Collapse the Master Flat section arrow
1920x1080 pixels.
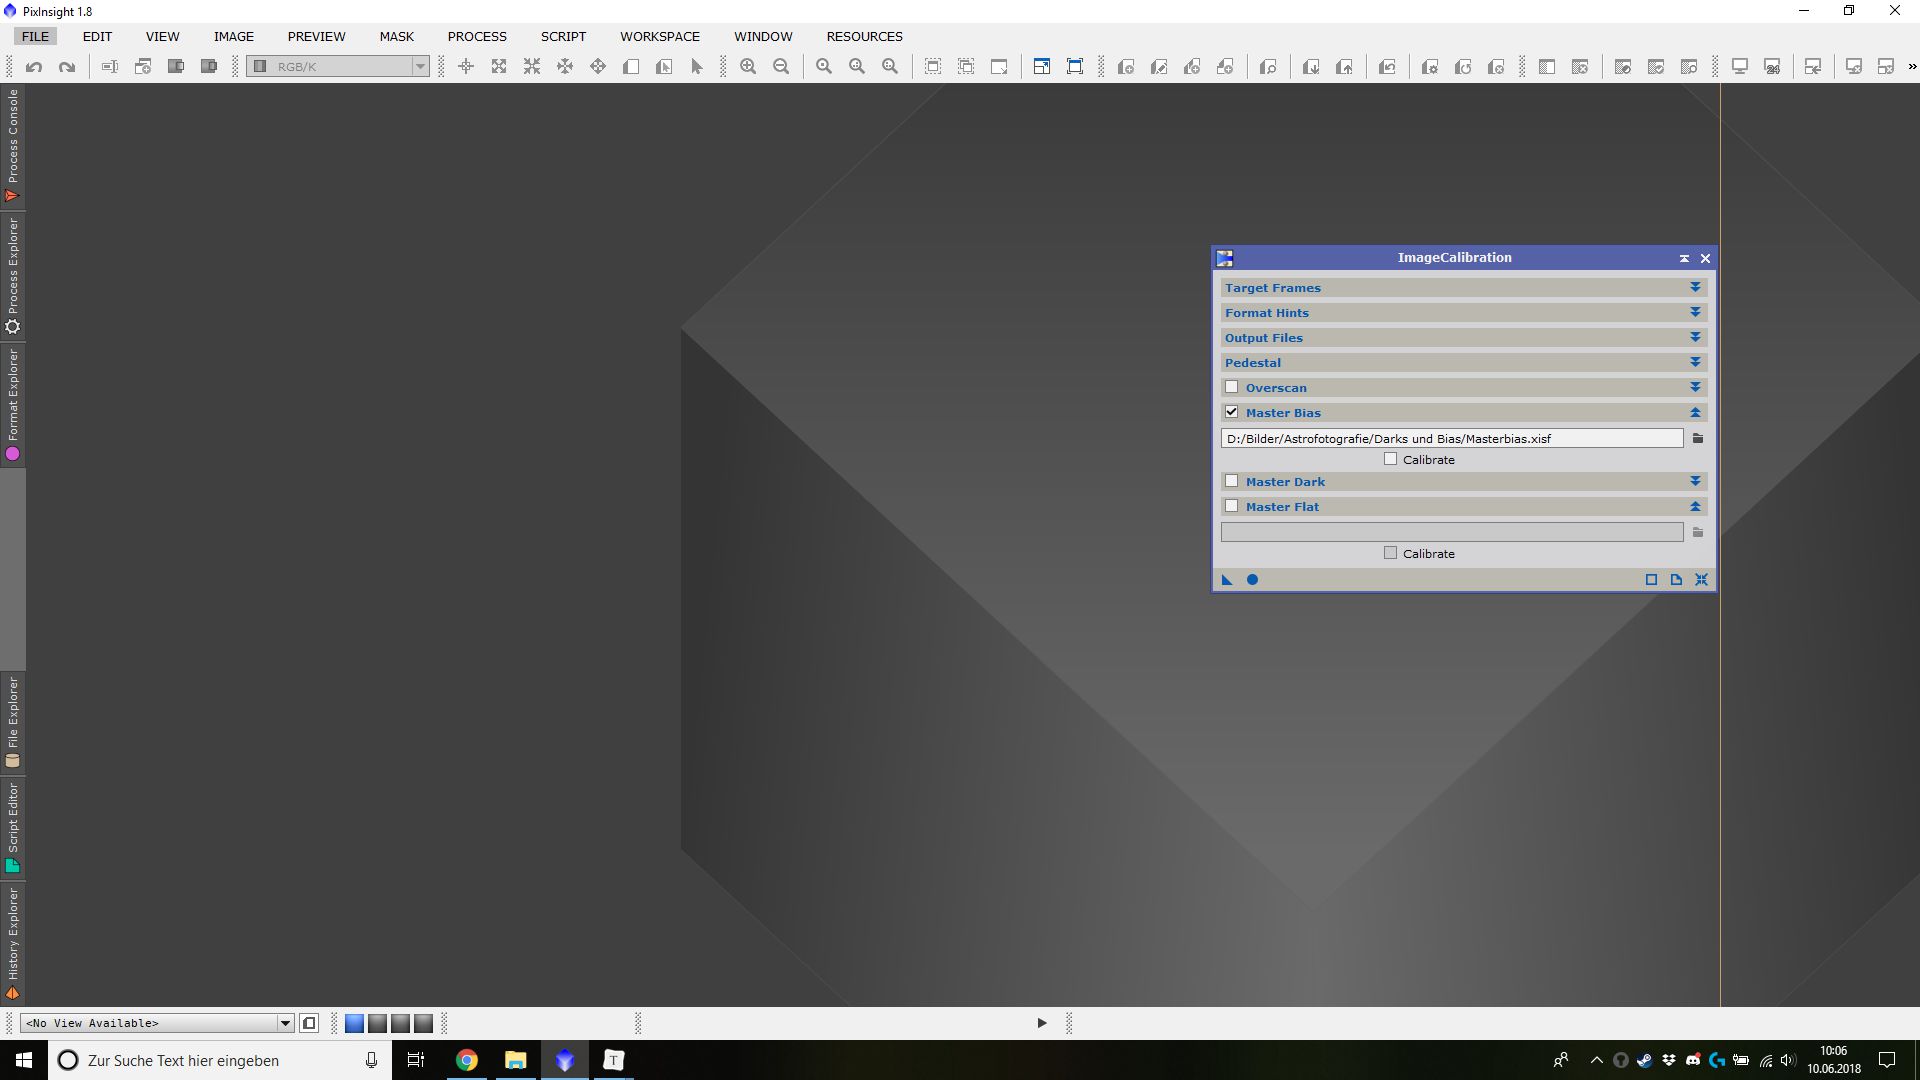(x=1695, y=507)
